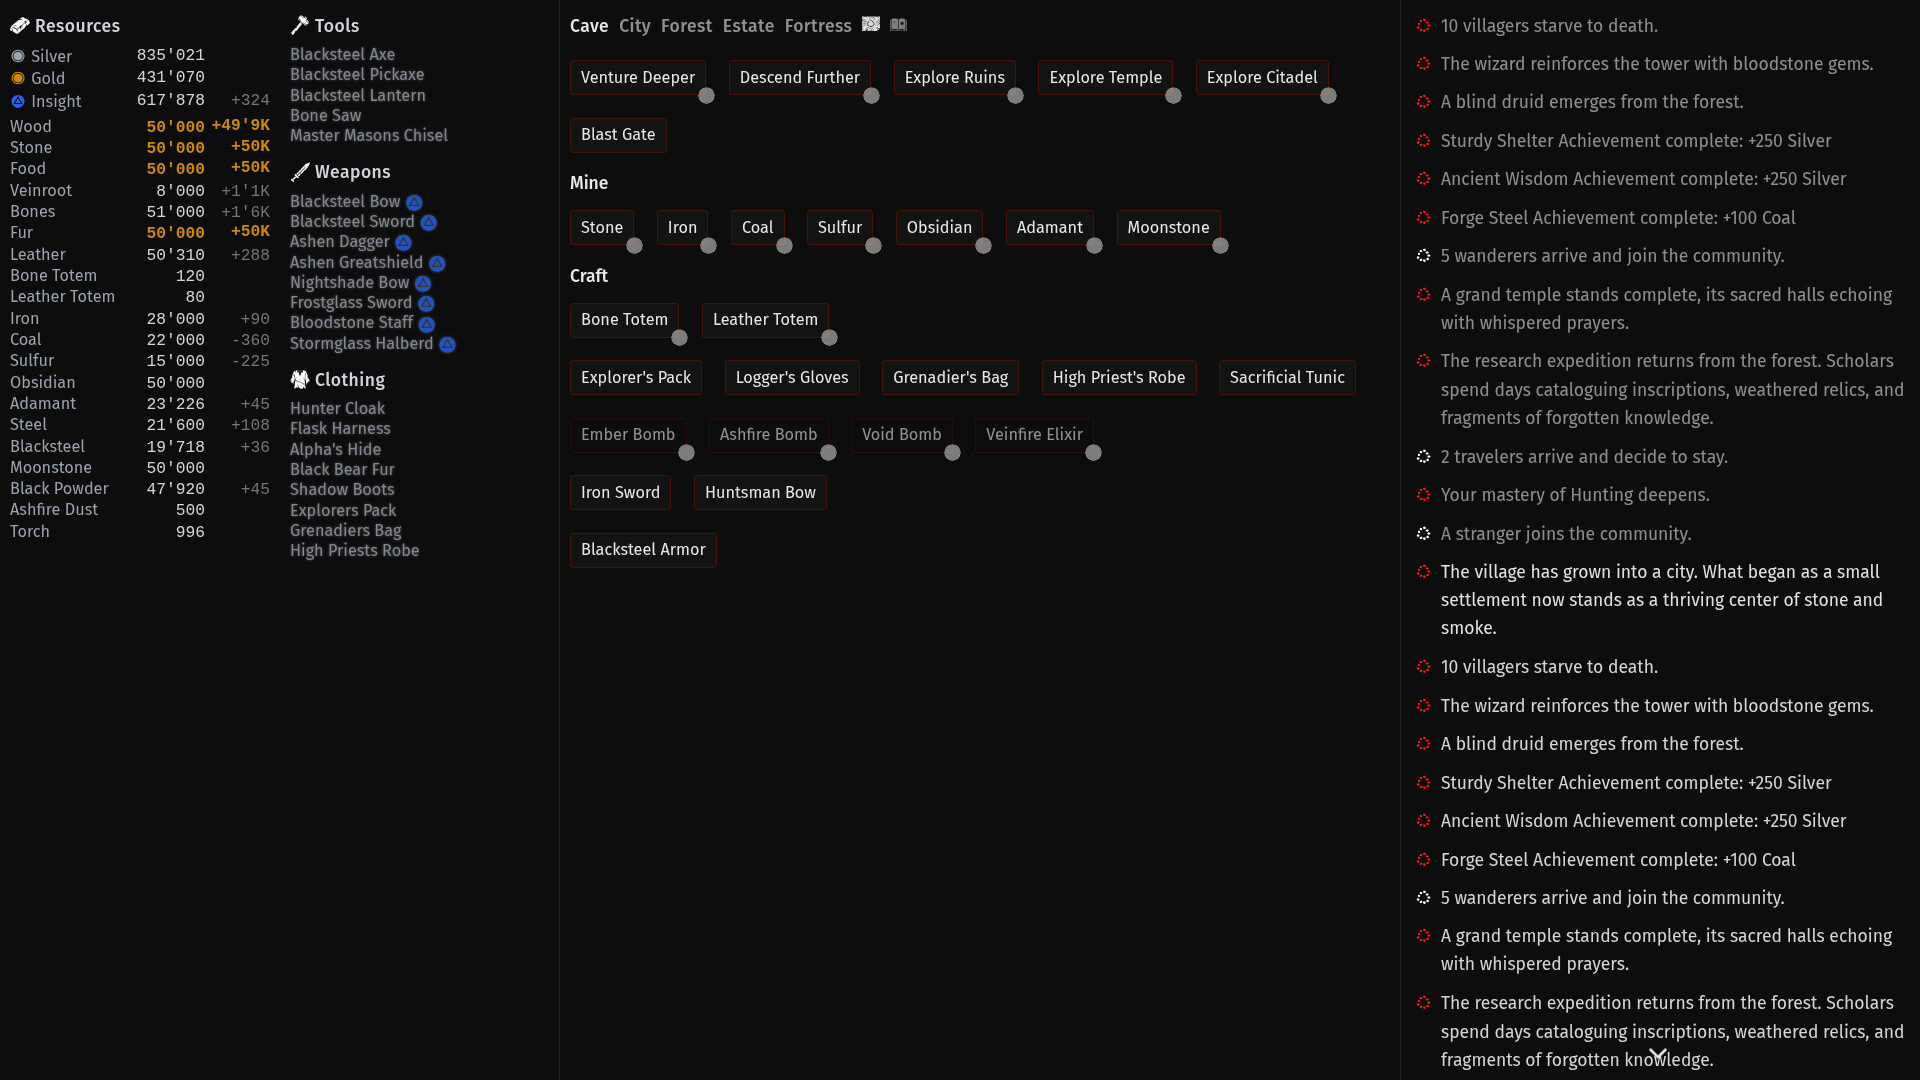Click gray dot on Venture Deeper button
Viewport: 1920px width, 1080px height.
[x=706, y=96]
